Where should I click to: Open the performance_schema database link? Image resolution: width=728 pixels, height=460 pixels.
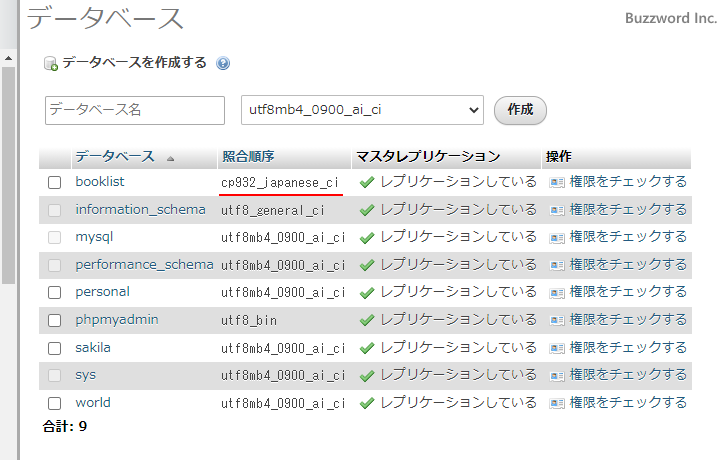point(144,265)
